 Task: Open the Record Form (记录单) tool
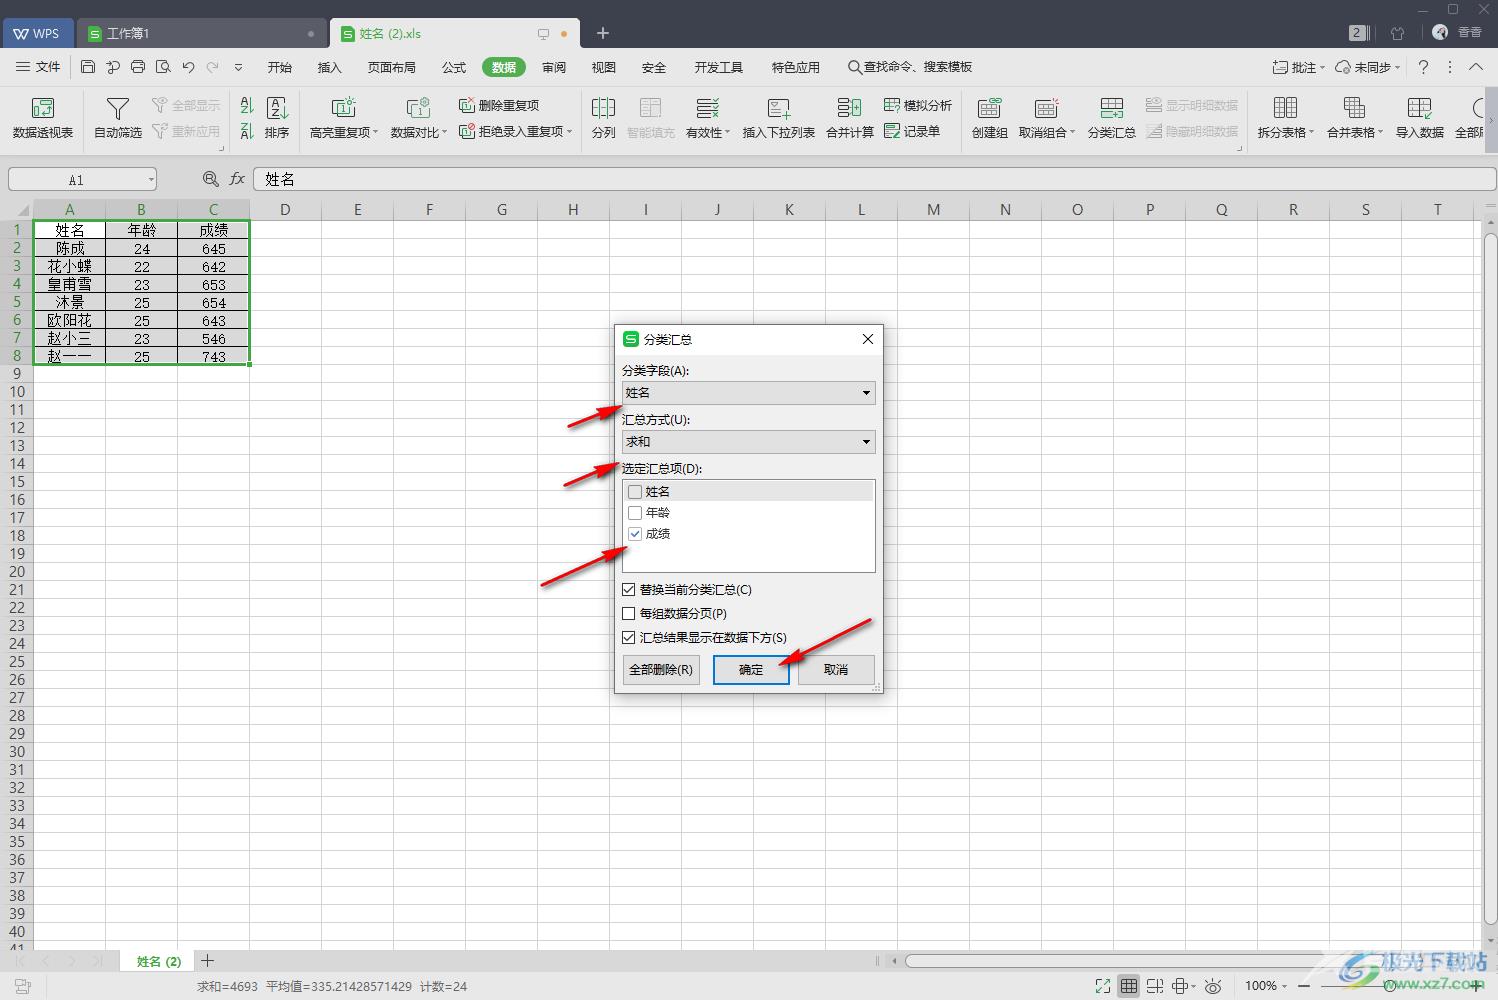(912, 131)
